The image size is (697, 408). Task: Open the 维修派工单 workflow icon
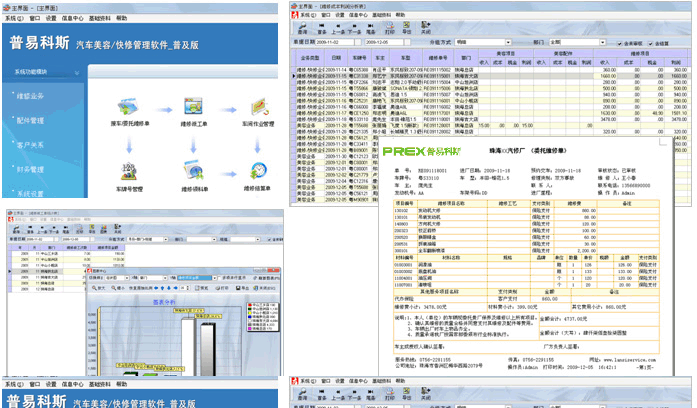(x=193, y=107)
